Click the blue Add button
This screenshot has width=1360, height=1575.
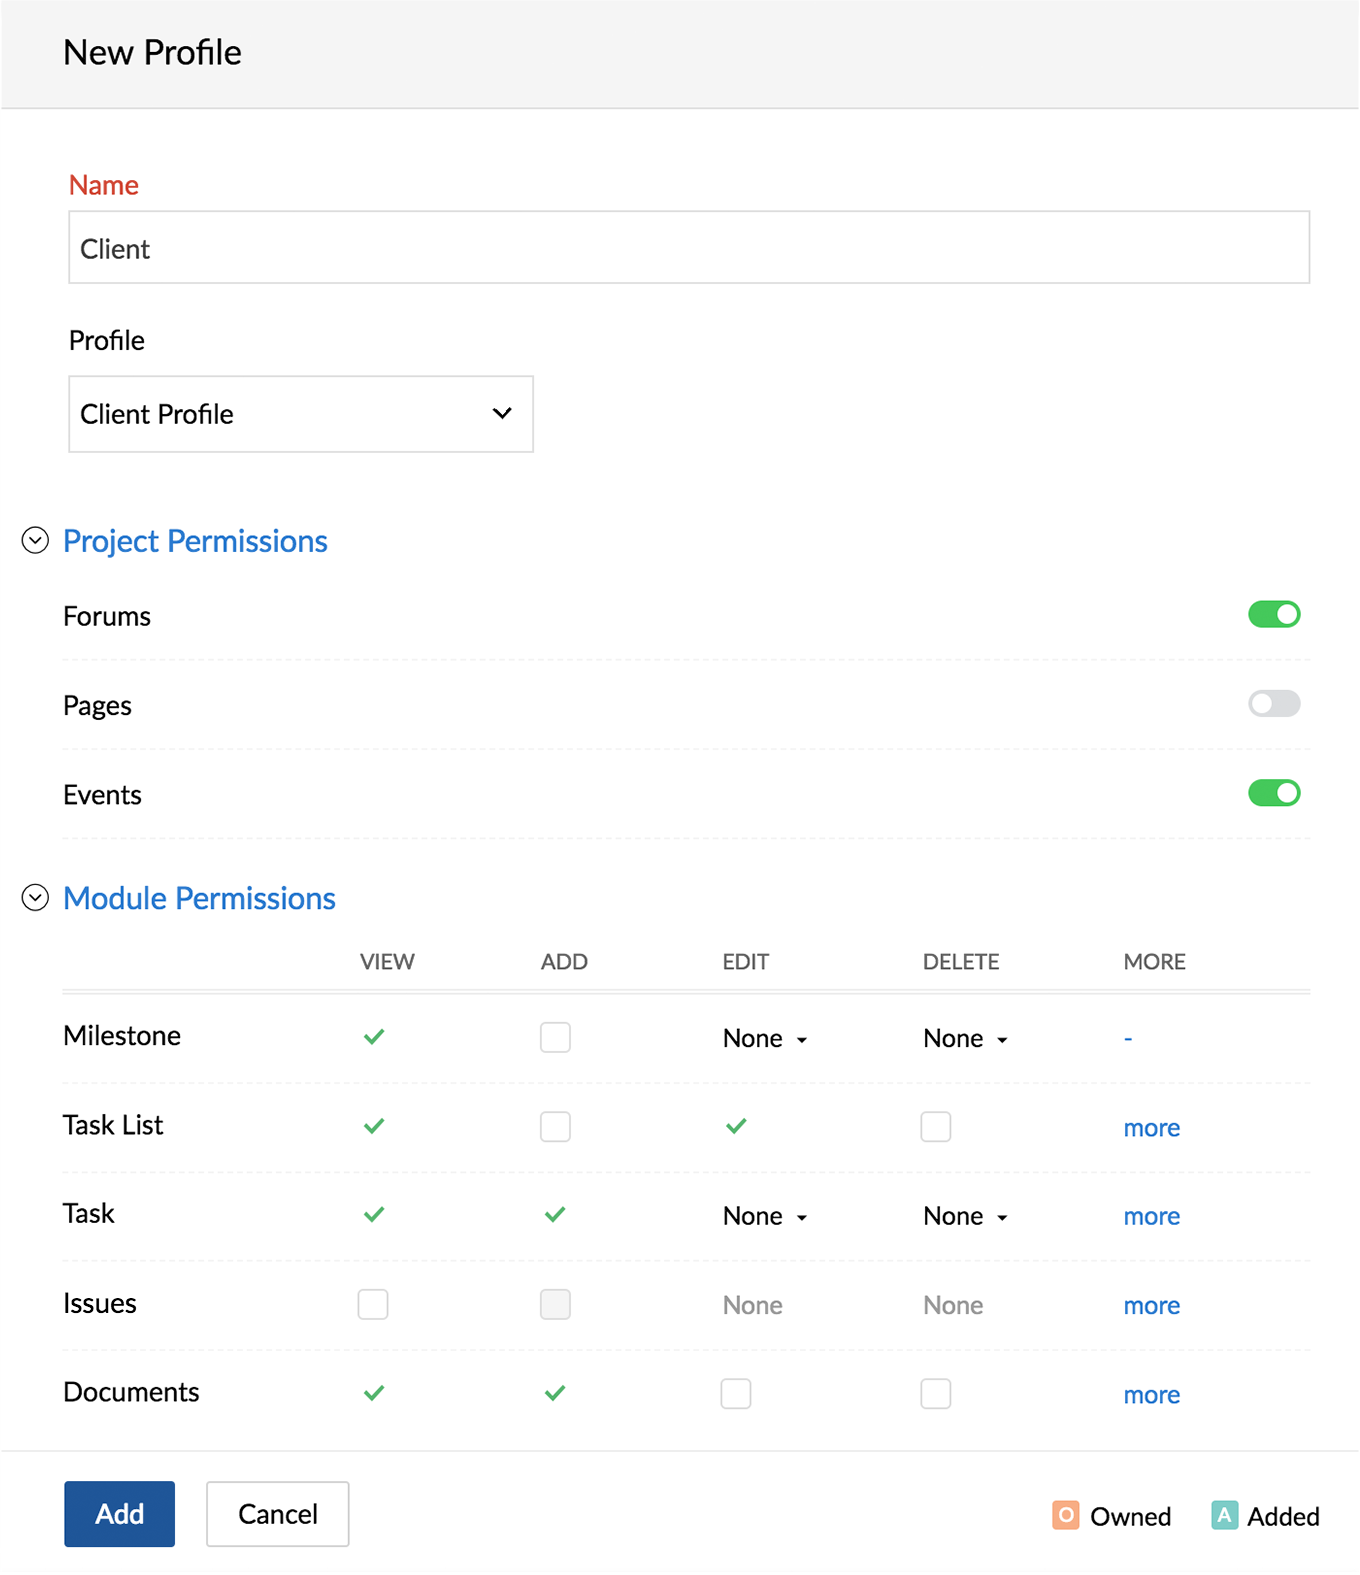tap(120, 1514)
